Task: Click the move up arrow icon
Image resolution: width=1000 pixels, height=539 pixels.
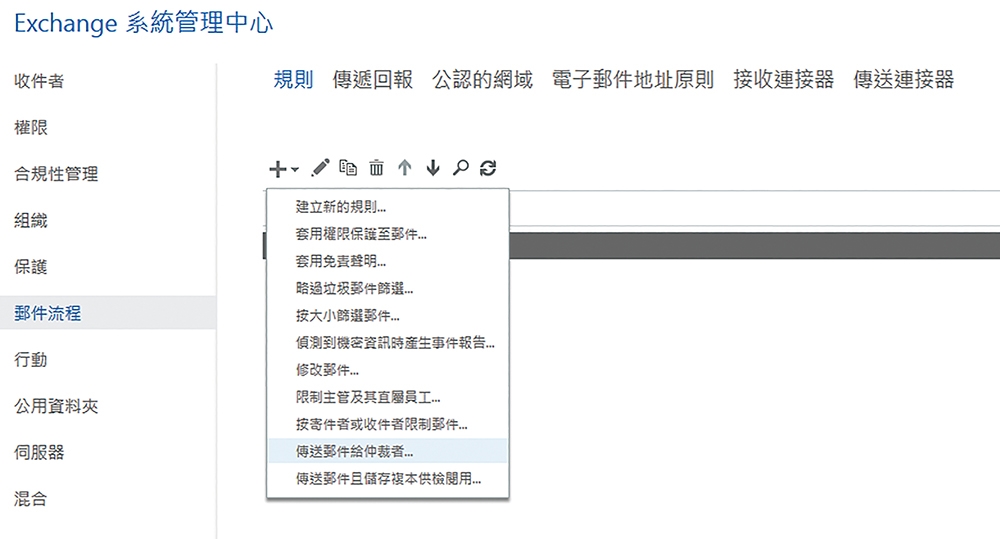Action: click(404, 168)
